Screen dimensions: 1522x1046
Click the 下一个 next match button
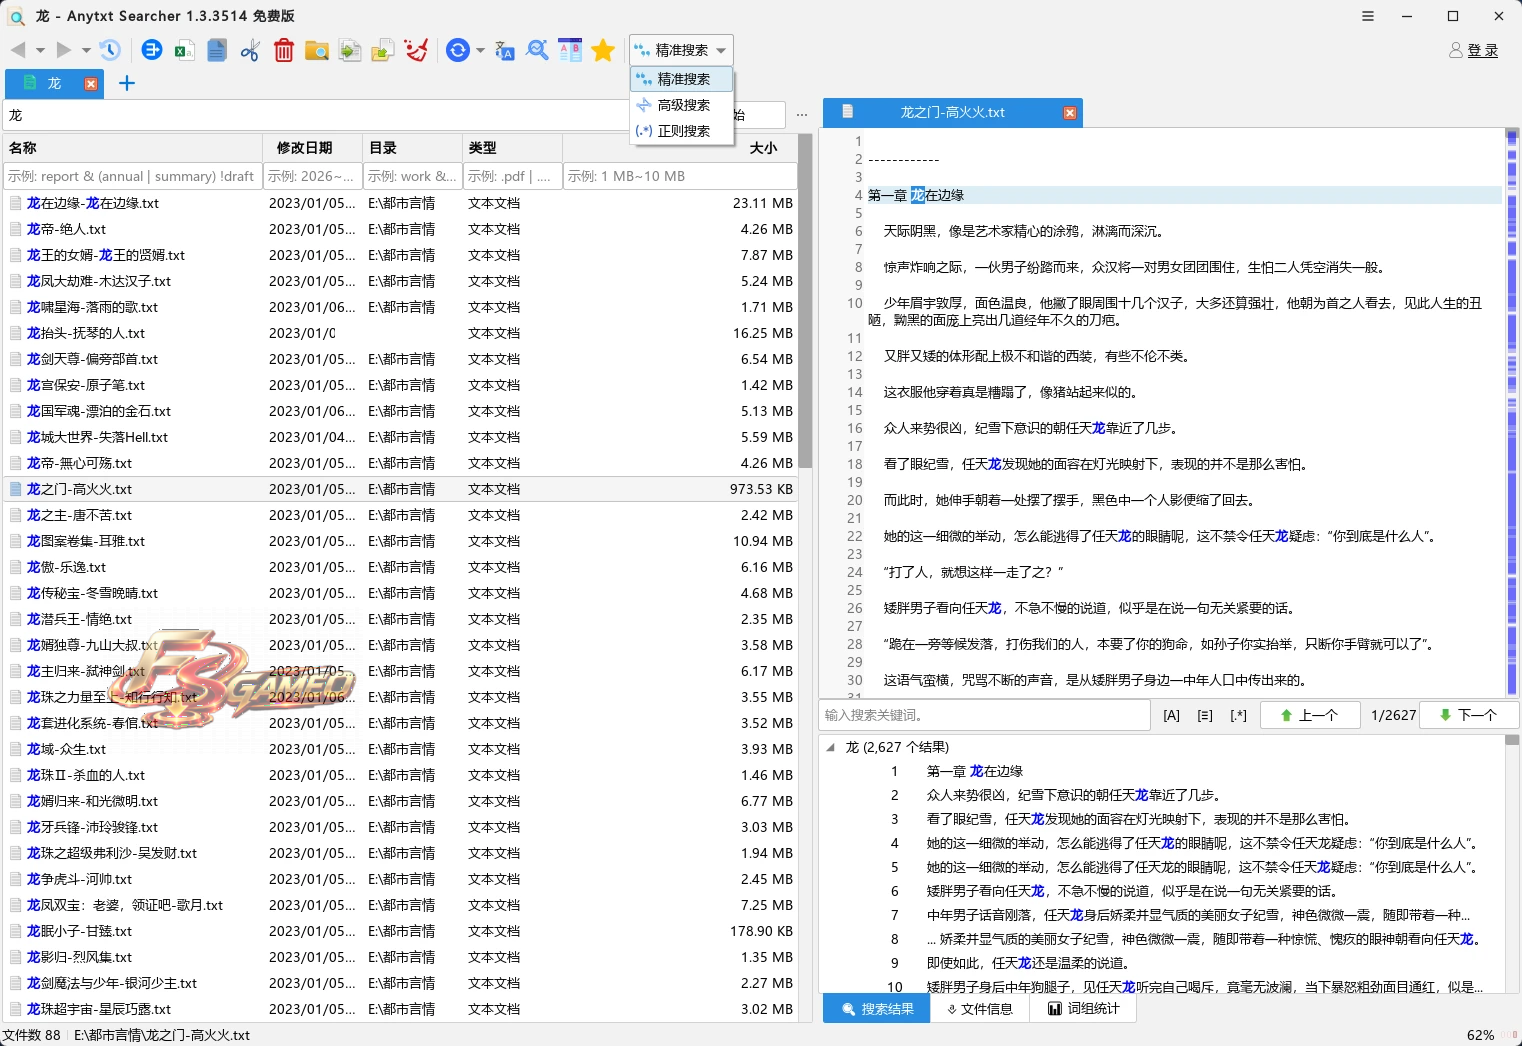[1469, 715]
